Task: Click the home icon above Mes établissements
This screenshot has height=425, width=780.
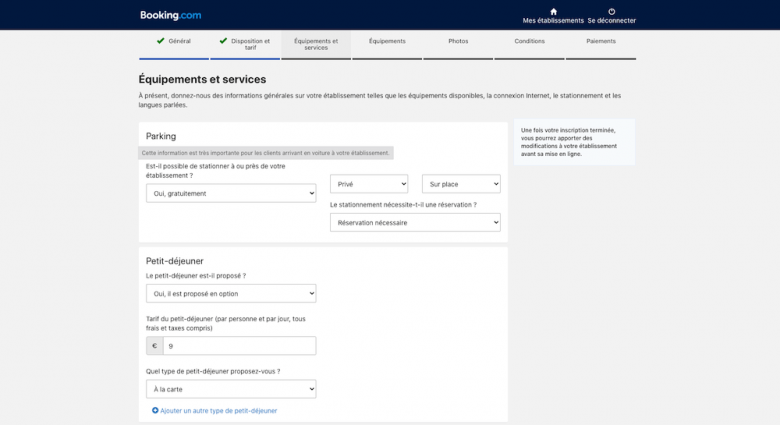Action: click(x=553, y=11)
